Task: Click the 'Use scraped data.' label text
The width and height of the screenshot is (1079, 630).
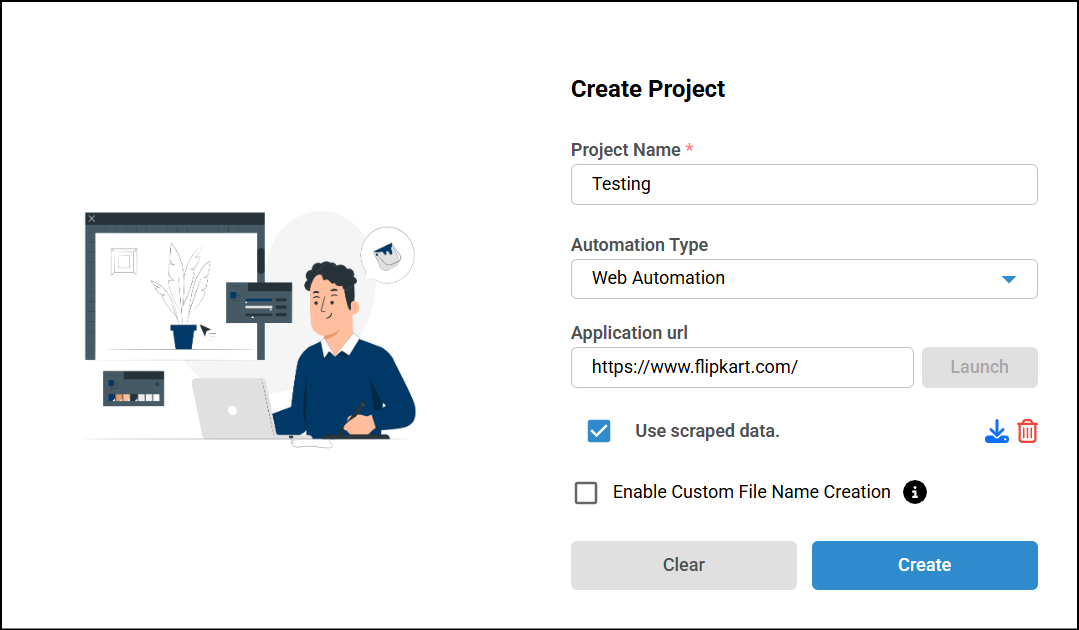Action: point(707,431)
